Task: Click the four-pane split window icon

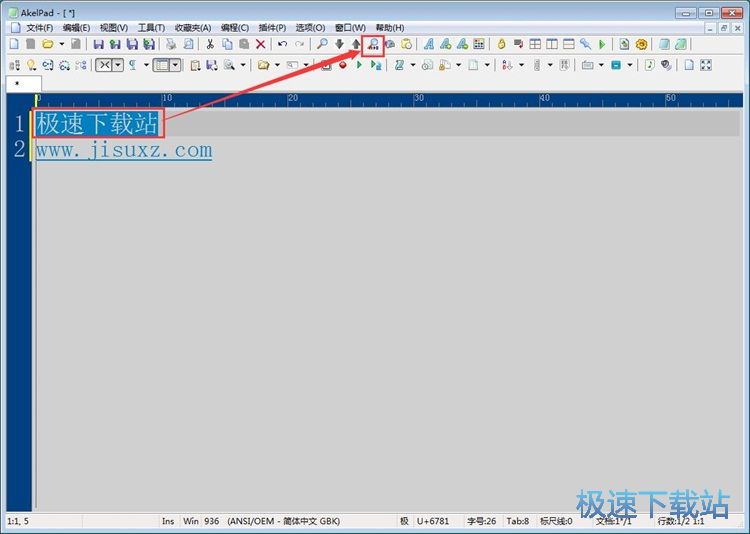Action: pos(535,44)
